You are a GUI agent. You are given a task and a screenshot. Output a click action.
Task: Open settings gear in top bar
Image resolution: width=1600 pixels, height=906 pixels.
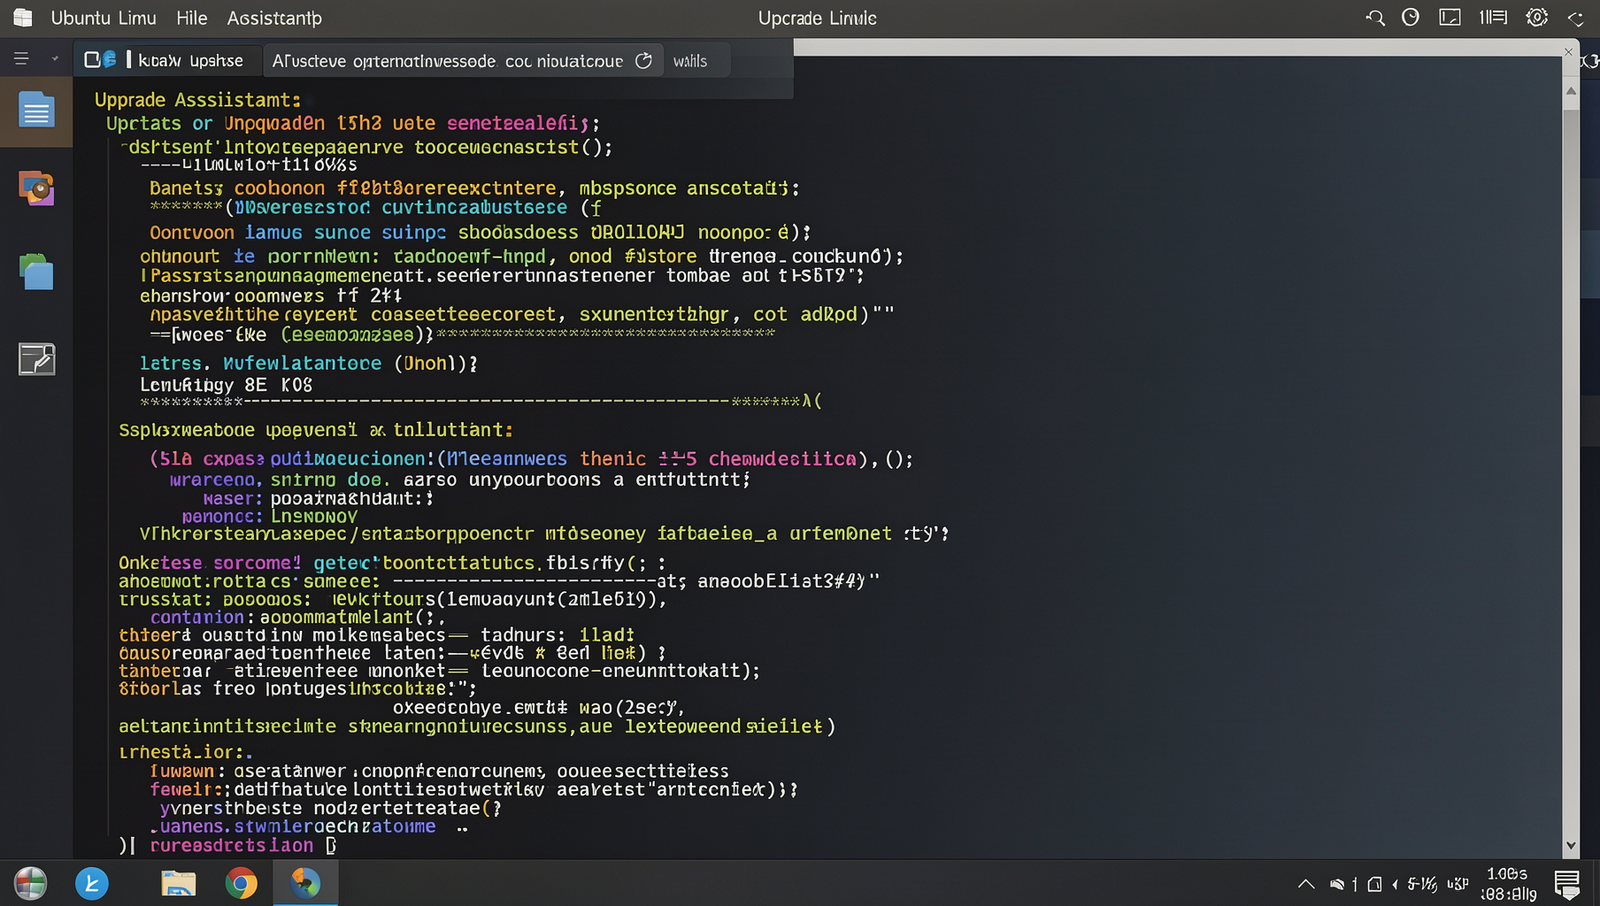click(x=1537, y=17)
